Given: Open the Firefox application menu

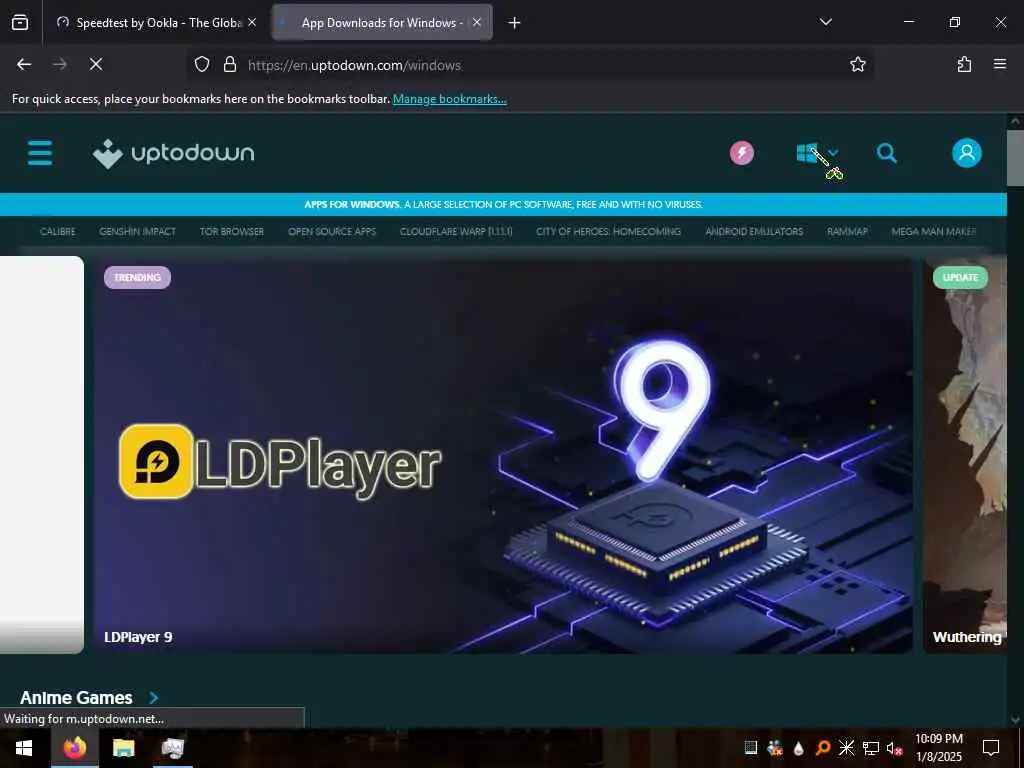Looking at the screenshot, I should (1000, 64).
